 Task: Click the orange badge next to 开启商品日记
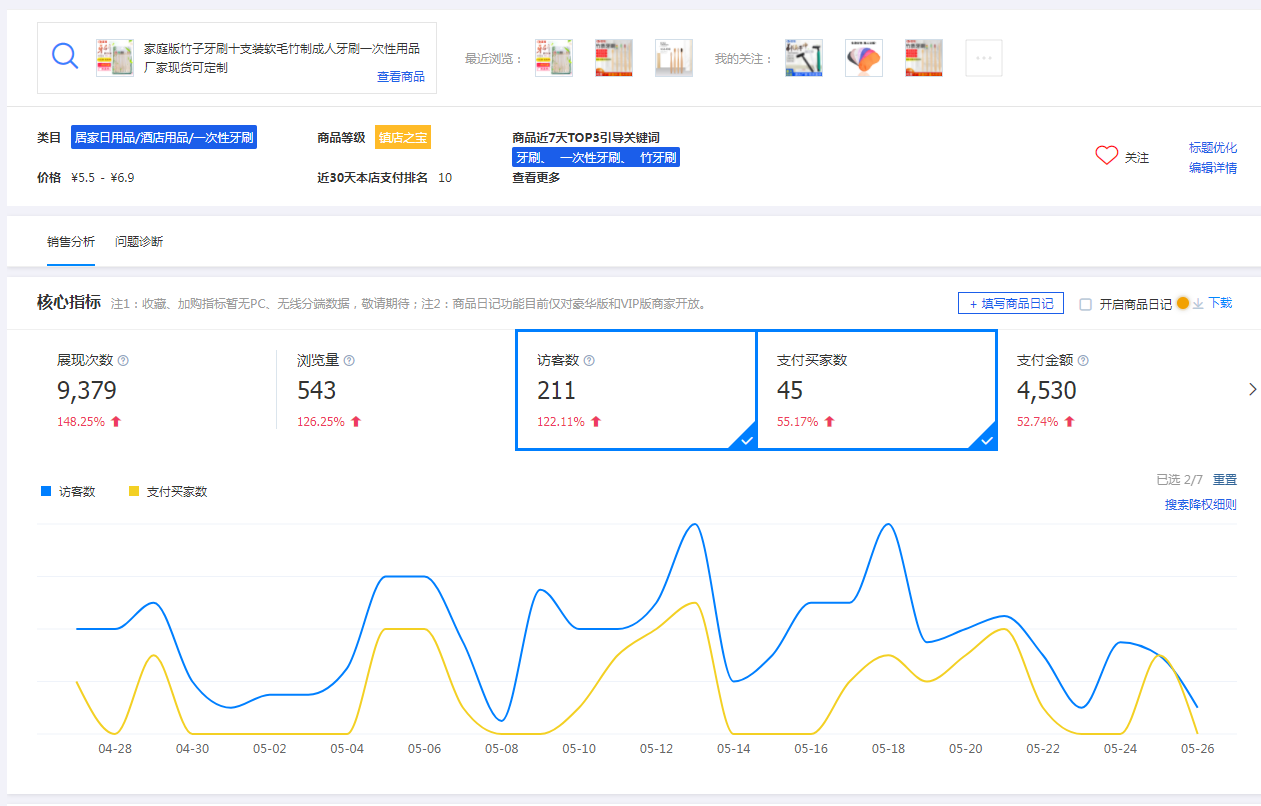point(1183,304)
